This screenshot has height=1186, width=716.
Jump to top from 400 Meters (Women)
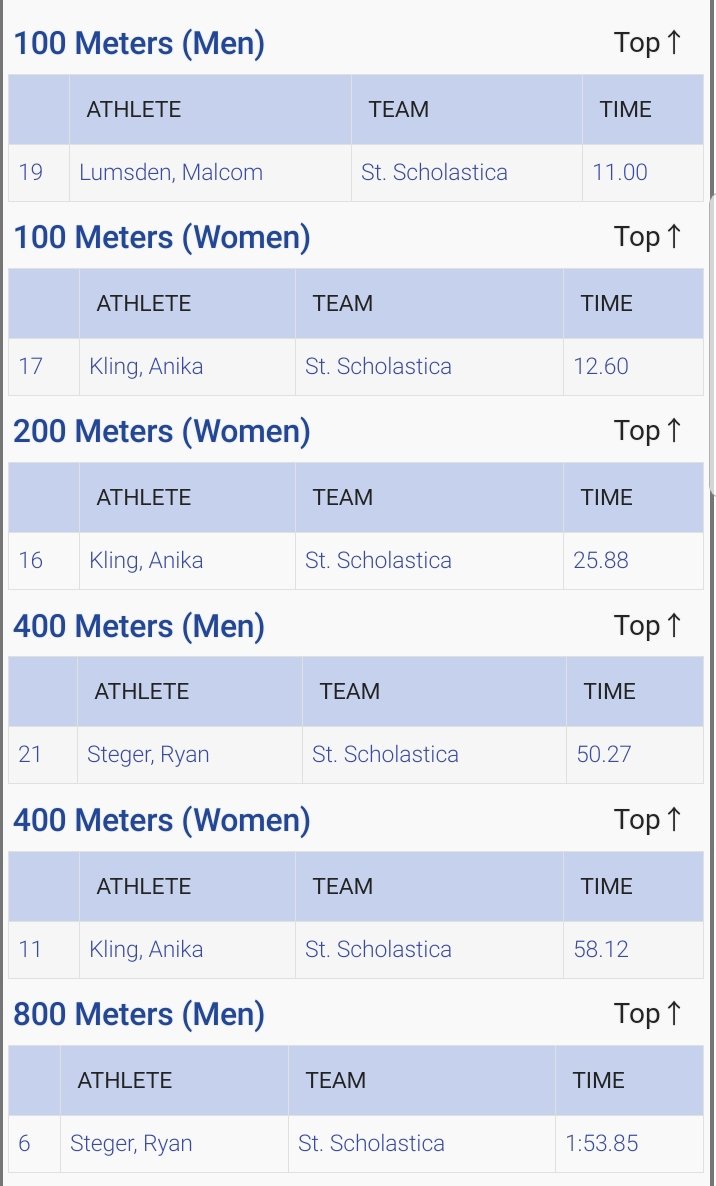(x=647, y=820)
